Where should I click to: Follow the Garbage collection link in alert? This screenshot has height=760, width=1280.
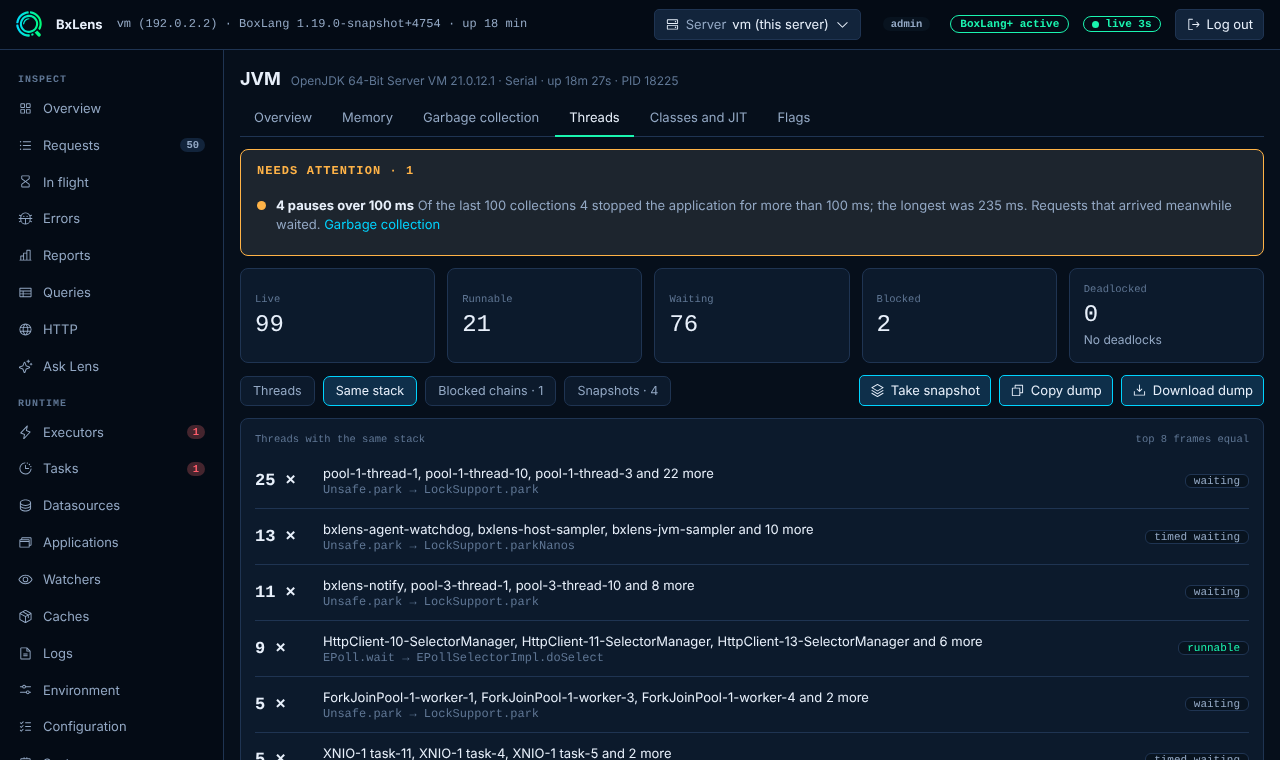(x=382, y=225)
